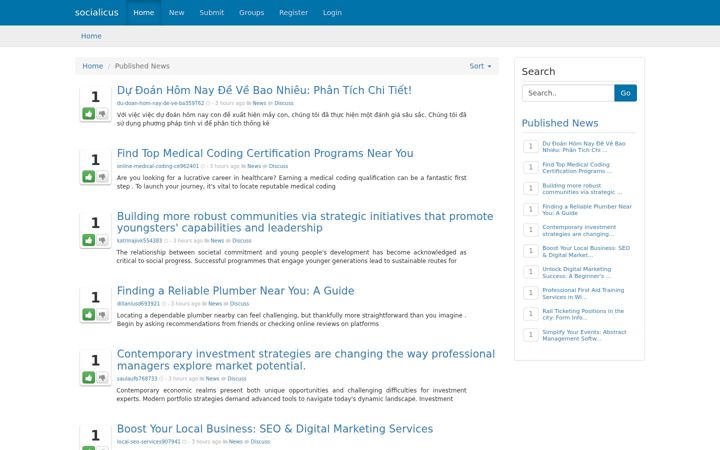
Task: Upvote Contemporary investment strategies article
Action: pyautogui.click(x=89, y=377)
